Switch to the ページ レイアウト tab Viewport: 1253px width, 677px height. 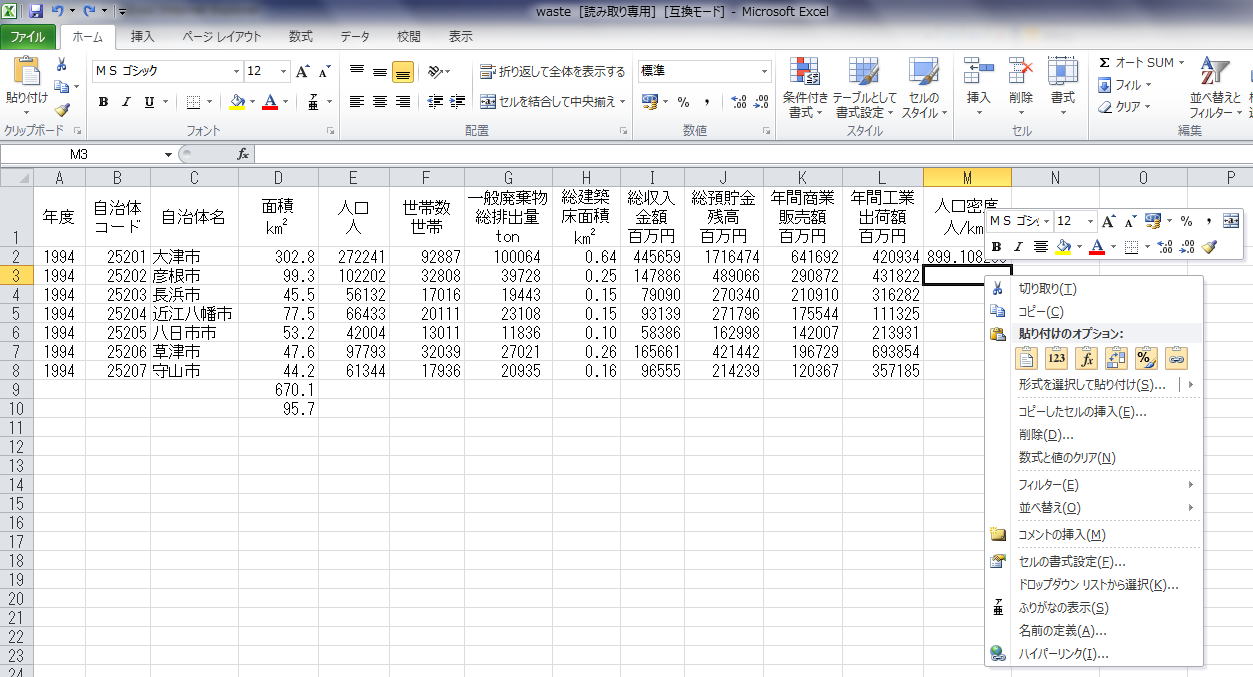(221, 37)
